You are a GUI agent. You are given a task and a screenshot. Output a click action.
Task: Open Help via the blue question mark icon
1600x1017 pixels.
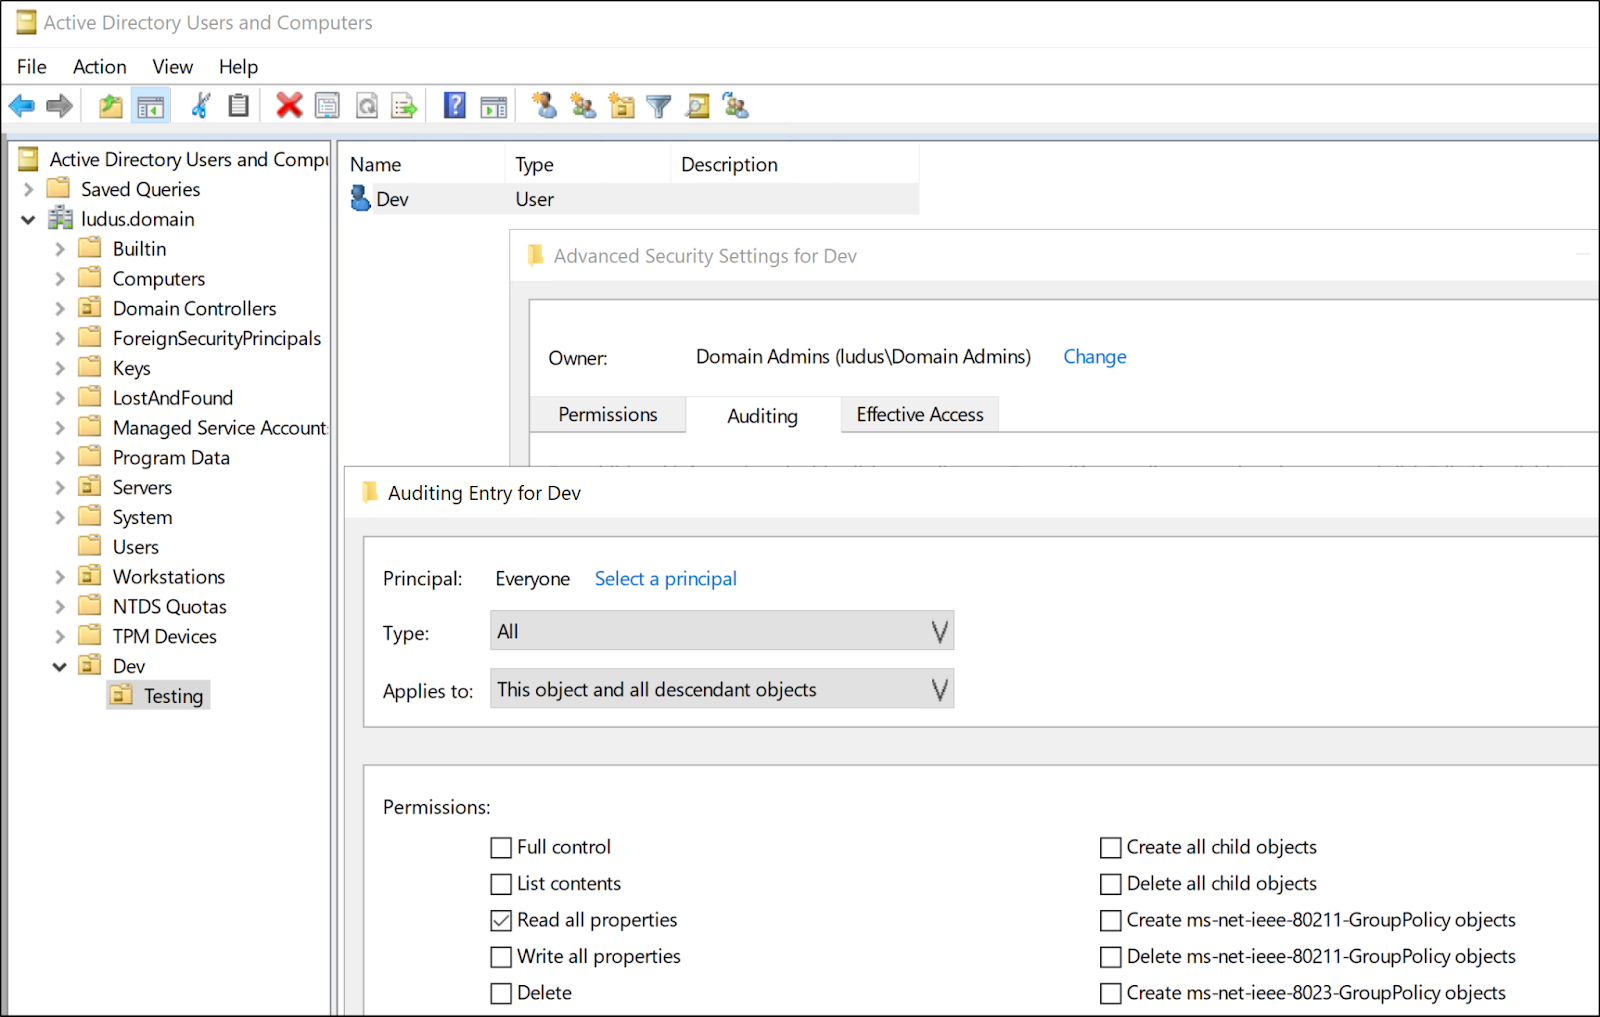click(x=455, y=105)
